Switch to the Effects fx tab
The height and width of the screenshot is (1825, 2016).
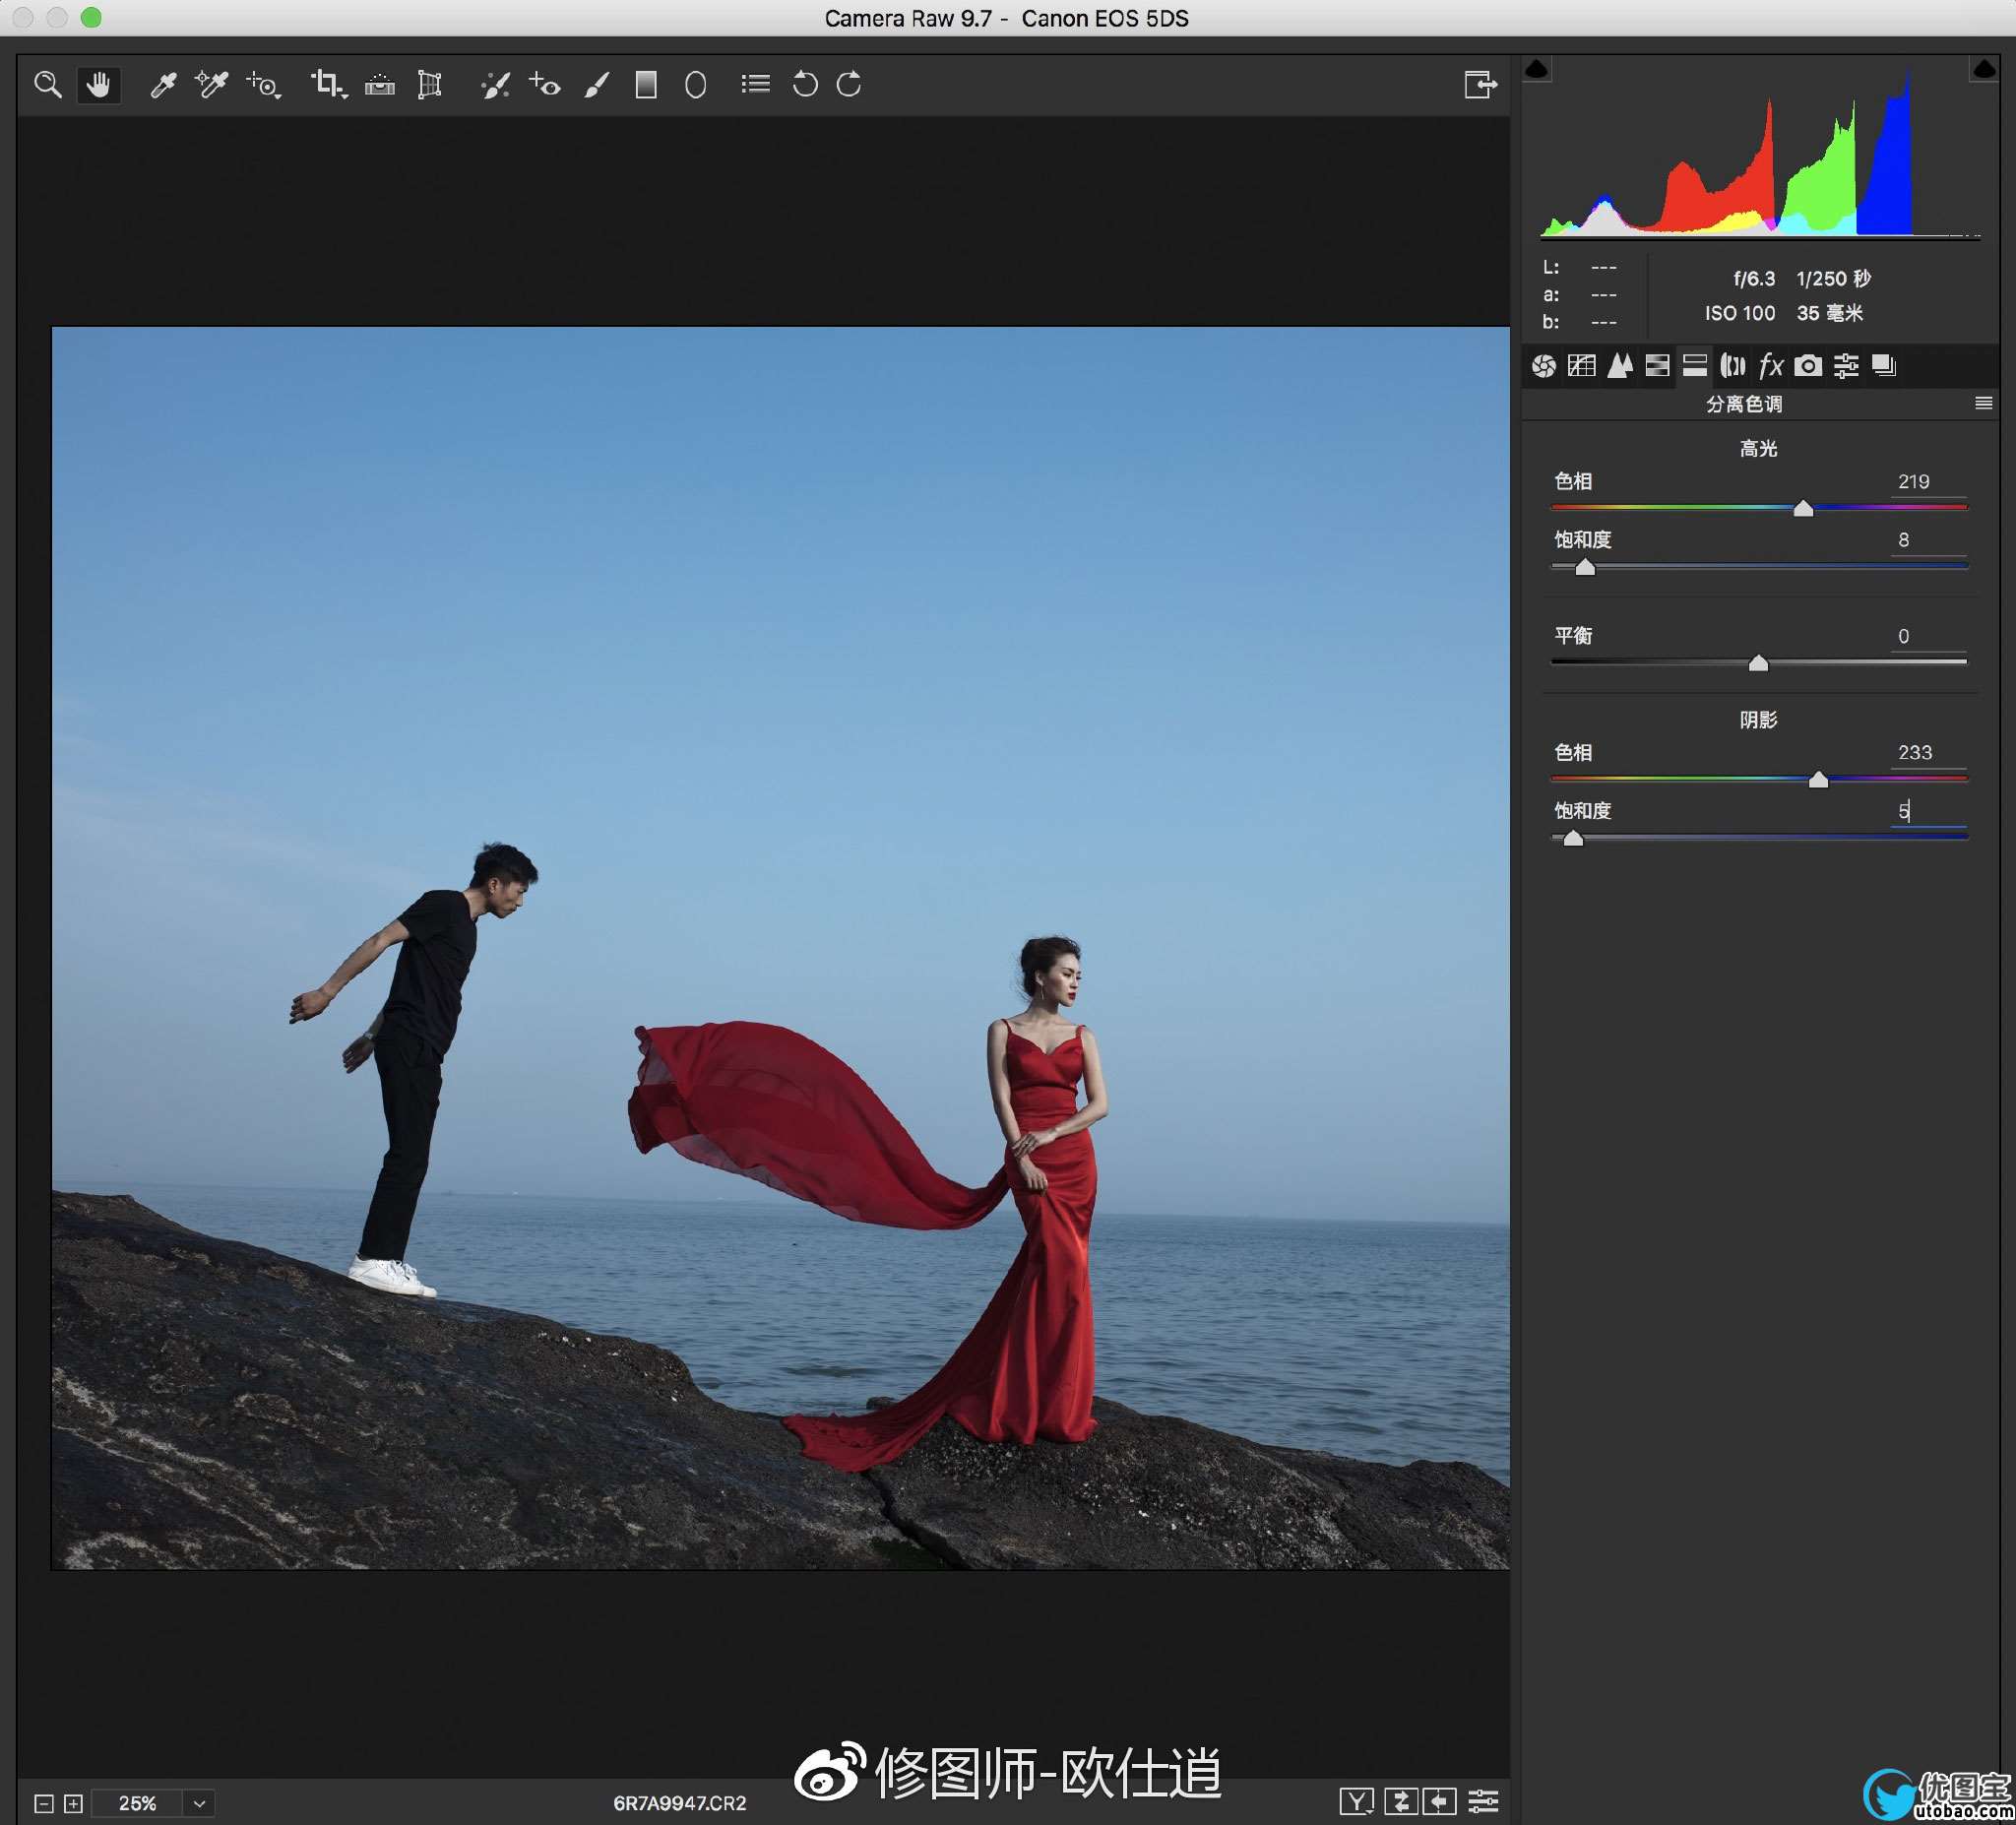(1770, 366)
